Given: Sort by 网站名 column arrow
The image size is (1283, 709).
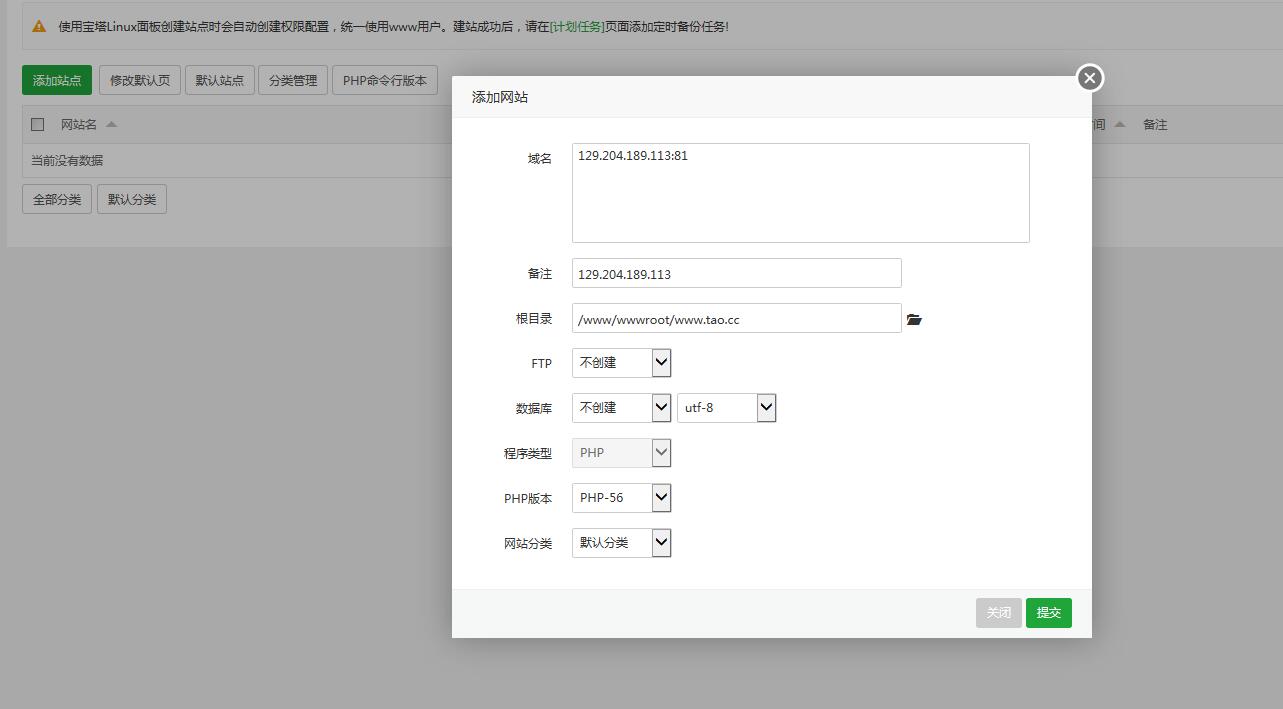Looking at the screenshot, I should tap(111, 125).
